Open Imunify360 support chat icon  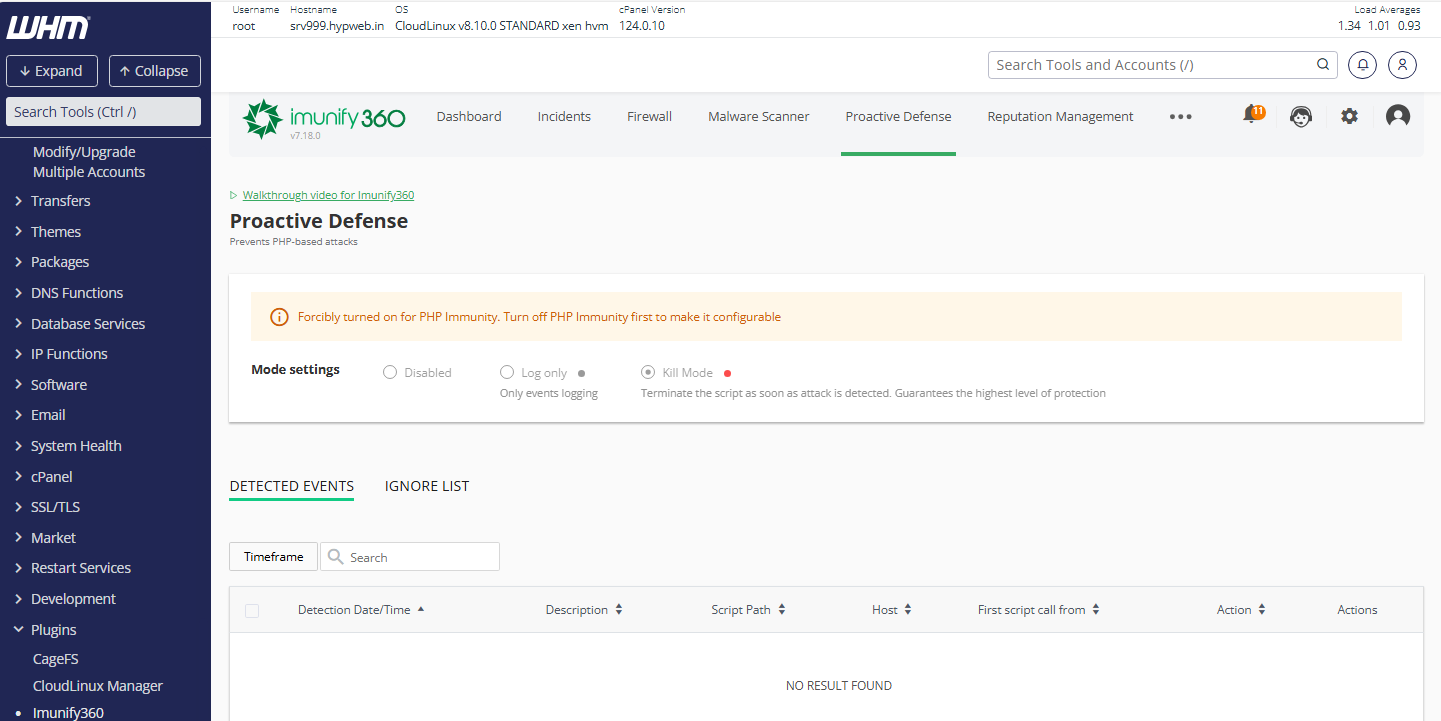1301,116
